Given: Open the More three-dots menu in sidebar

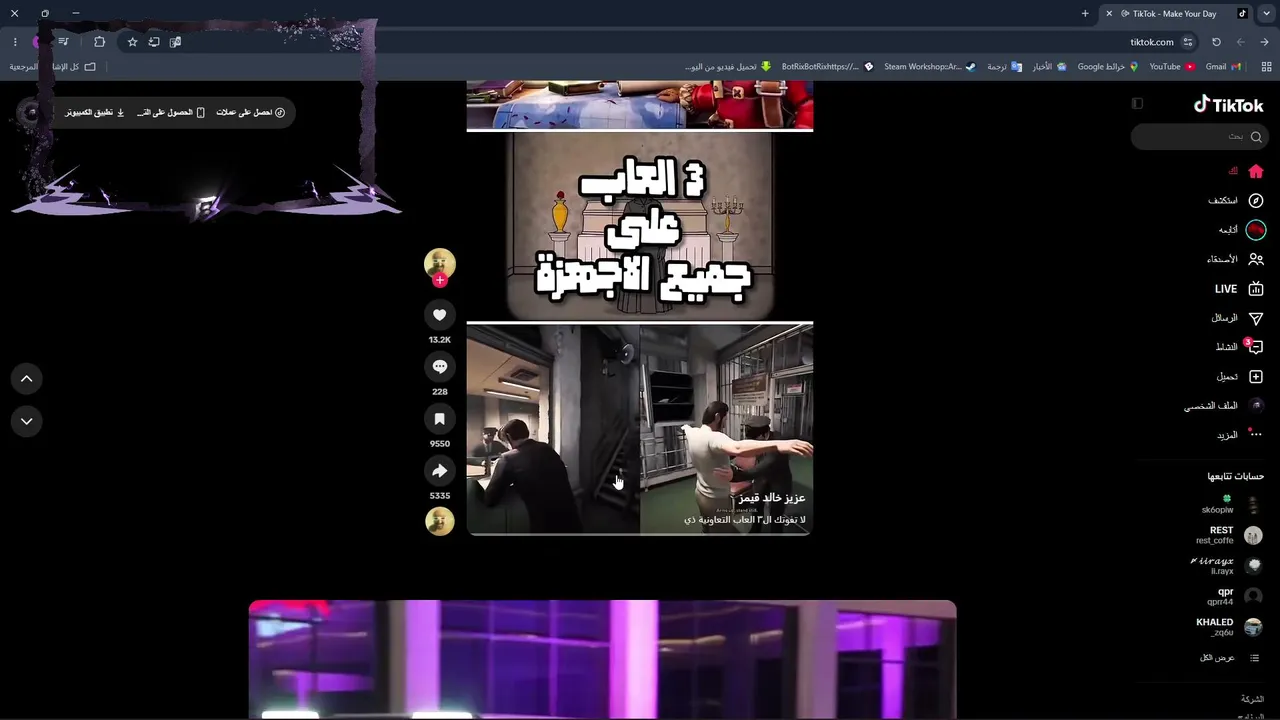Looking at the screenshot, I should [1256, 435].
